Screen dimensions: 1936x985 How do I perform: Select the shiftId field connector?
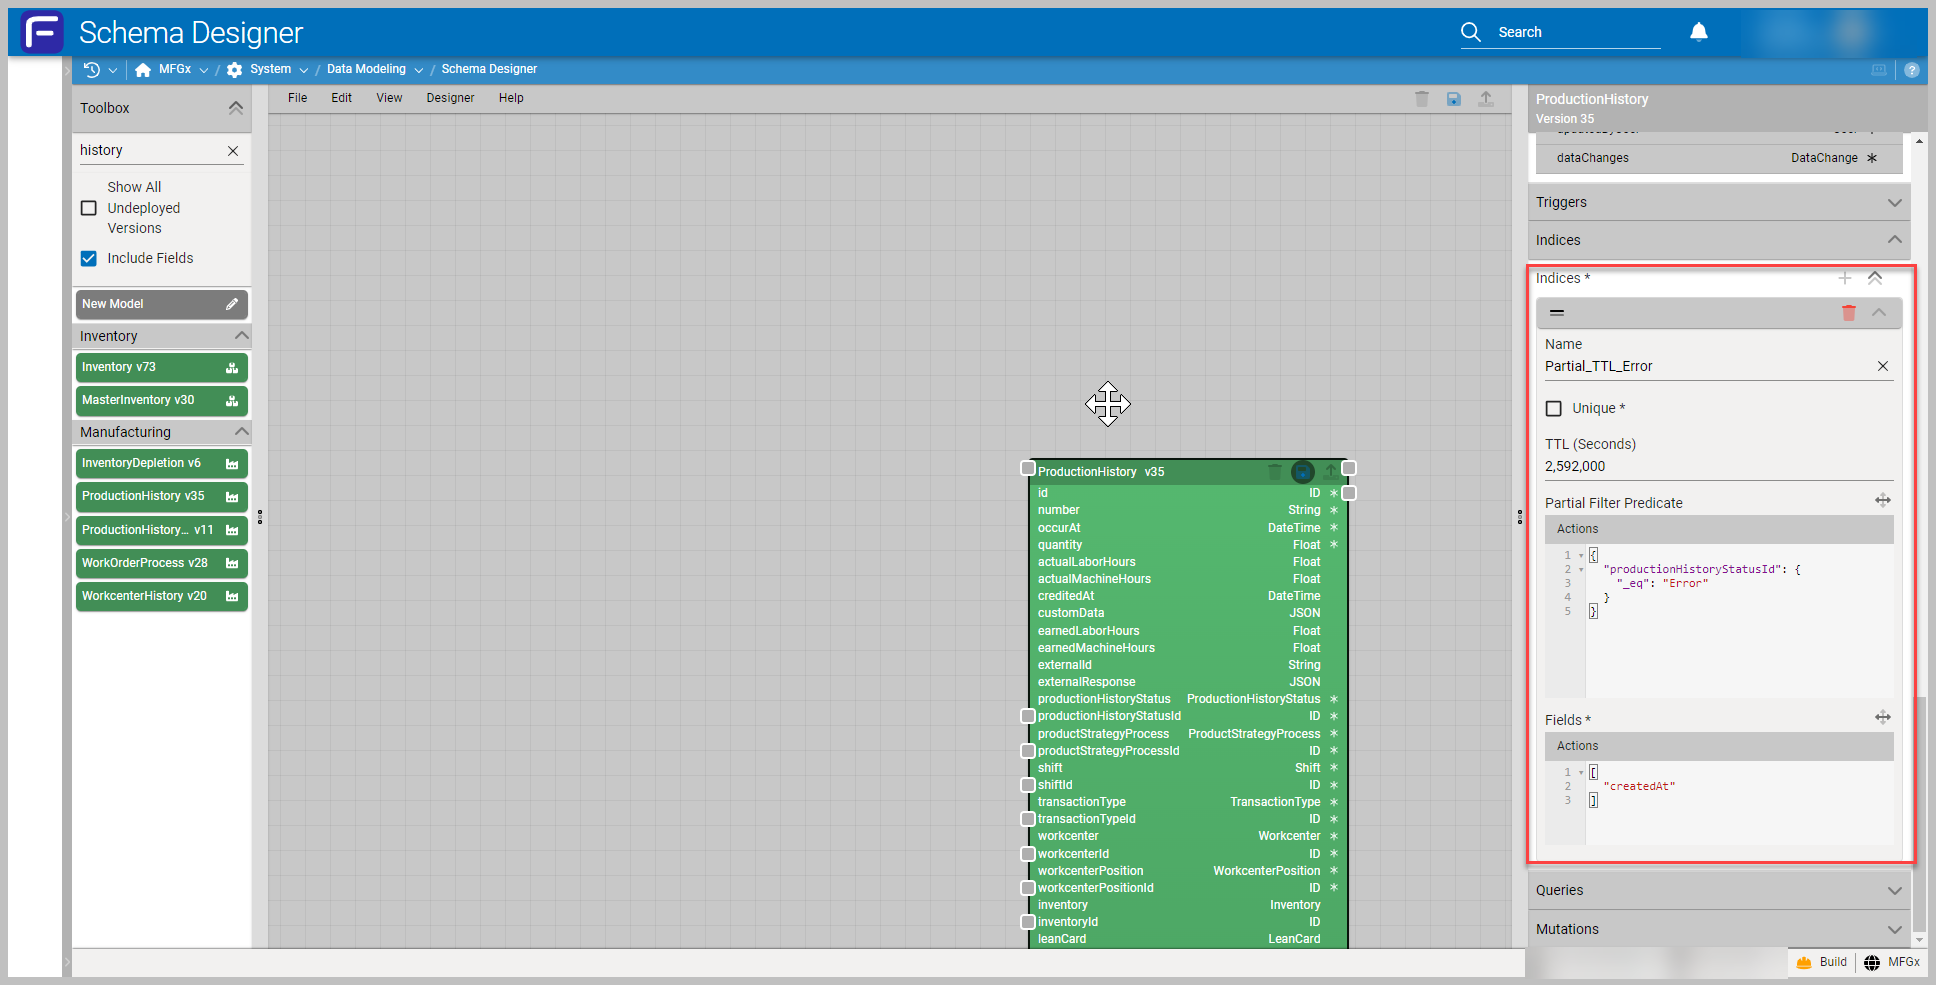[x=1027, y=785]
